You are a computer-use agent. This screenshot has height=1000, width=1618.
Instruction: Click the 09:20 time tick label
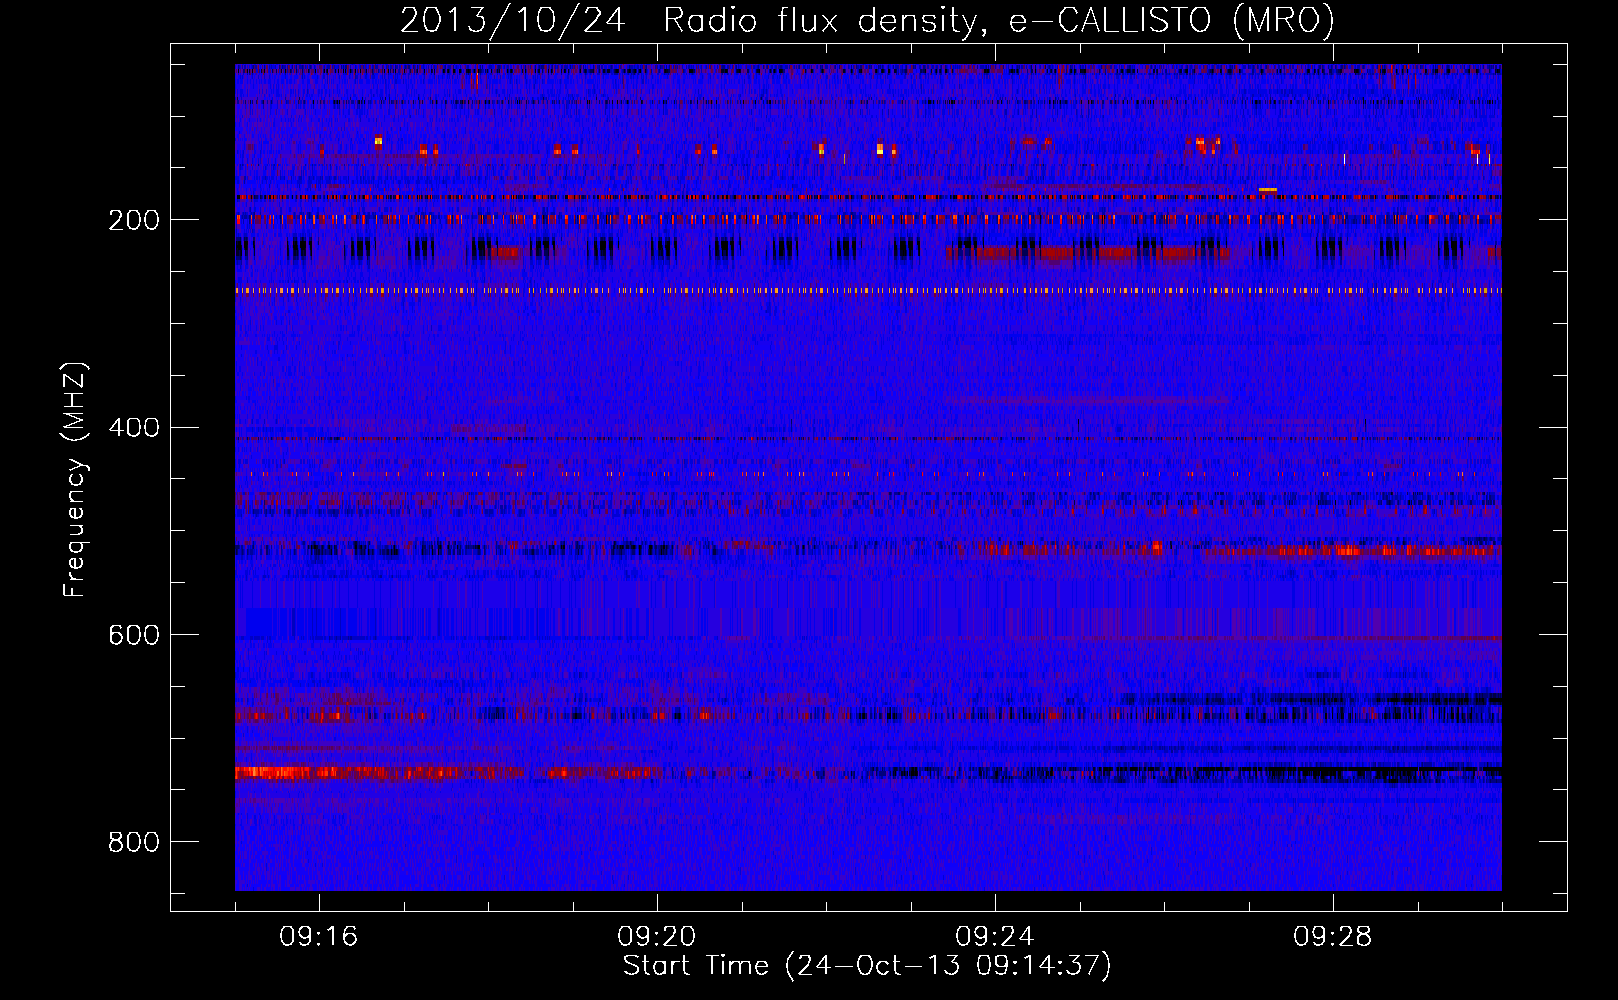(657, 937)
